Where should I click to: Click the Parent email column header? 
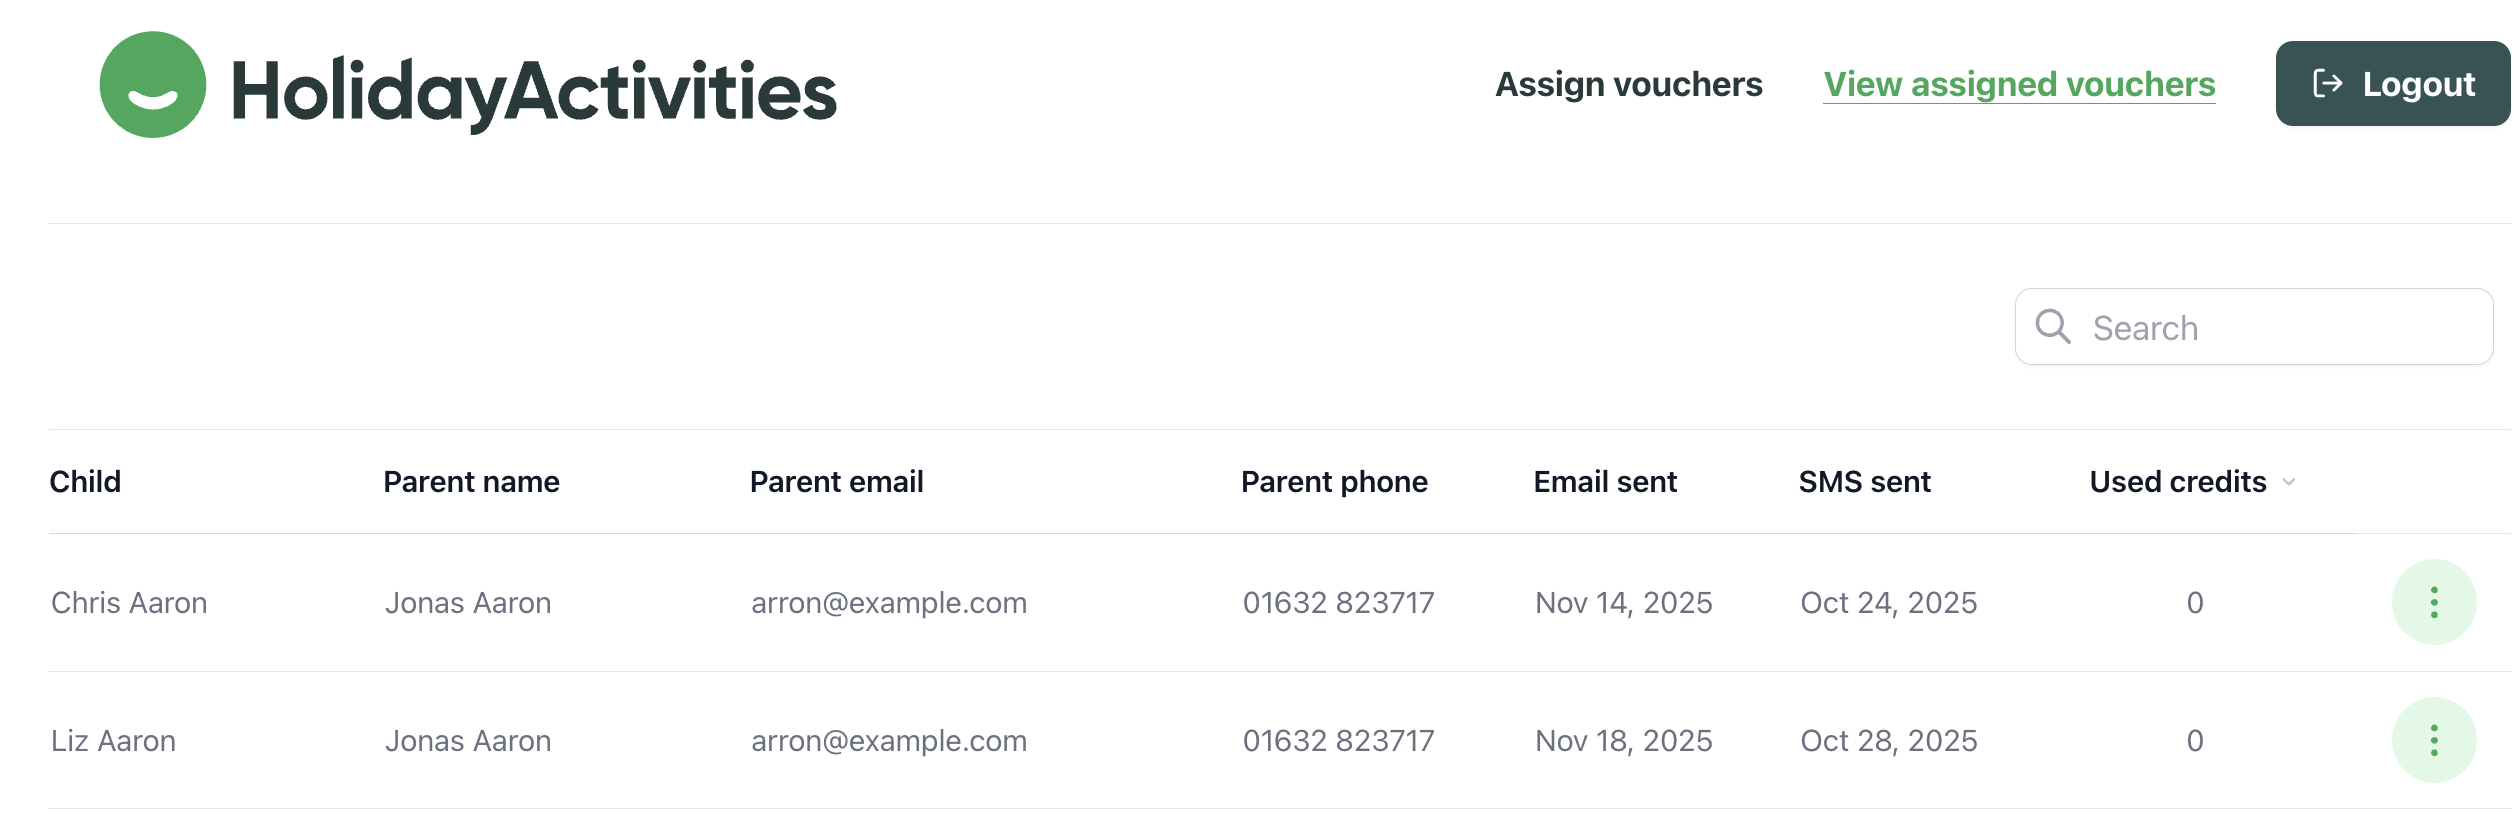tap(836, 482)
